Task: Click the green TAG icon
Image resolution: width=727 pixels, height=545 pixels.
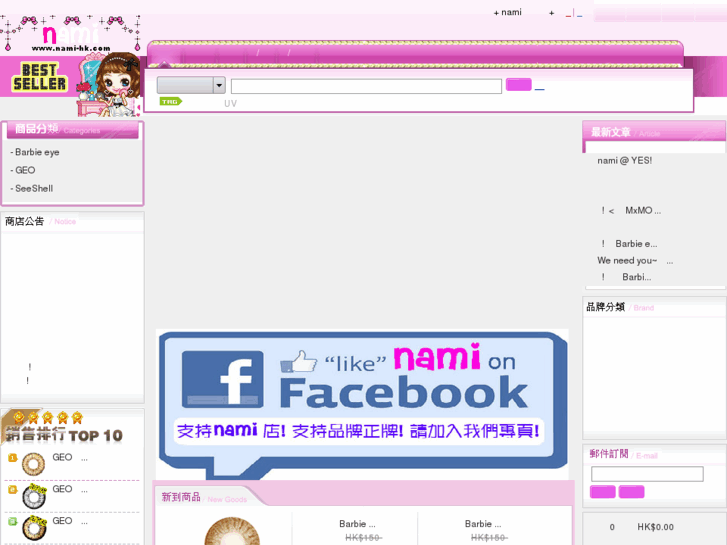Action: [171, 101]
